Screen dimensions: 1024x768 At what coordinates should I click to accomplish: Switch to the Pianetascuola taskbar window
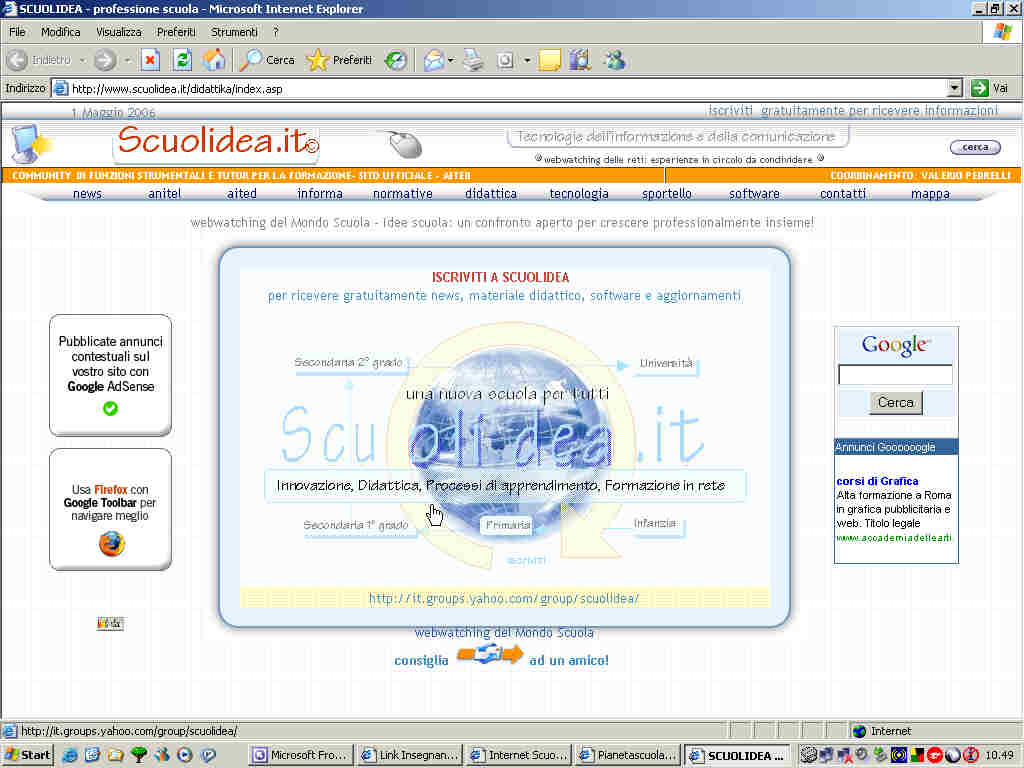click(628, 756)
